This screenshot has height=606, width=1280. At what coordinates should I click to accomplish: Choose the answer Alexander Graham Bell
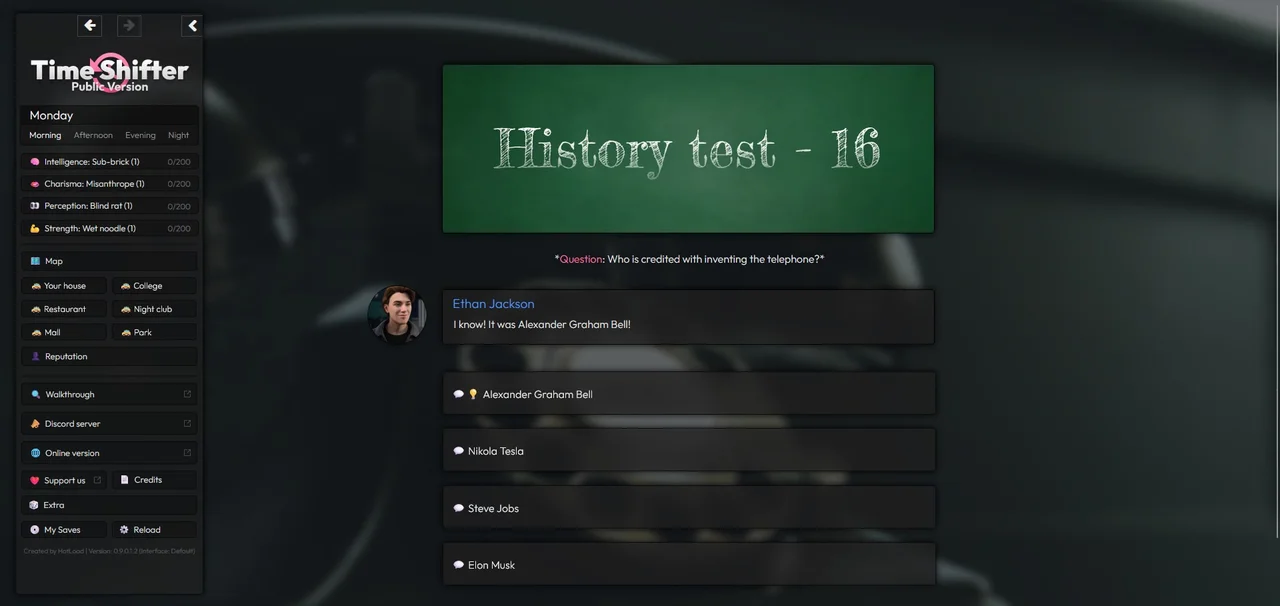click(689, 394)
